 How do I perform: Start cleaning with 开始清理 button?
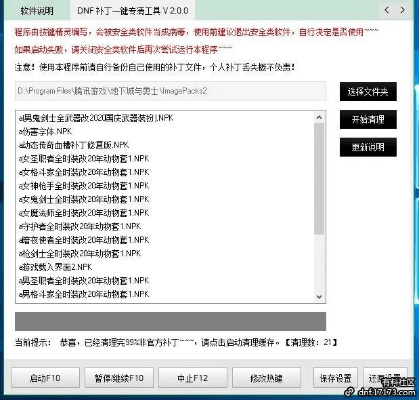(368, 119)
